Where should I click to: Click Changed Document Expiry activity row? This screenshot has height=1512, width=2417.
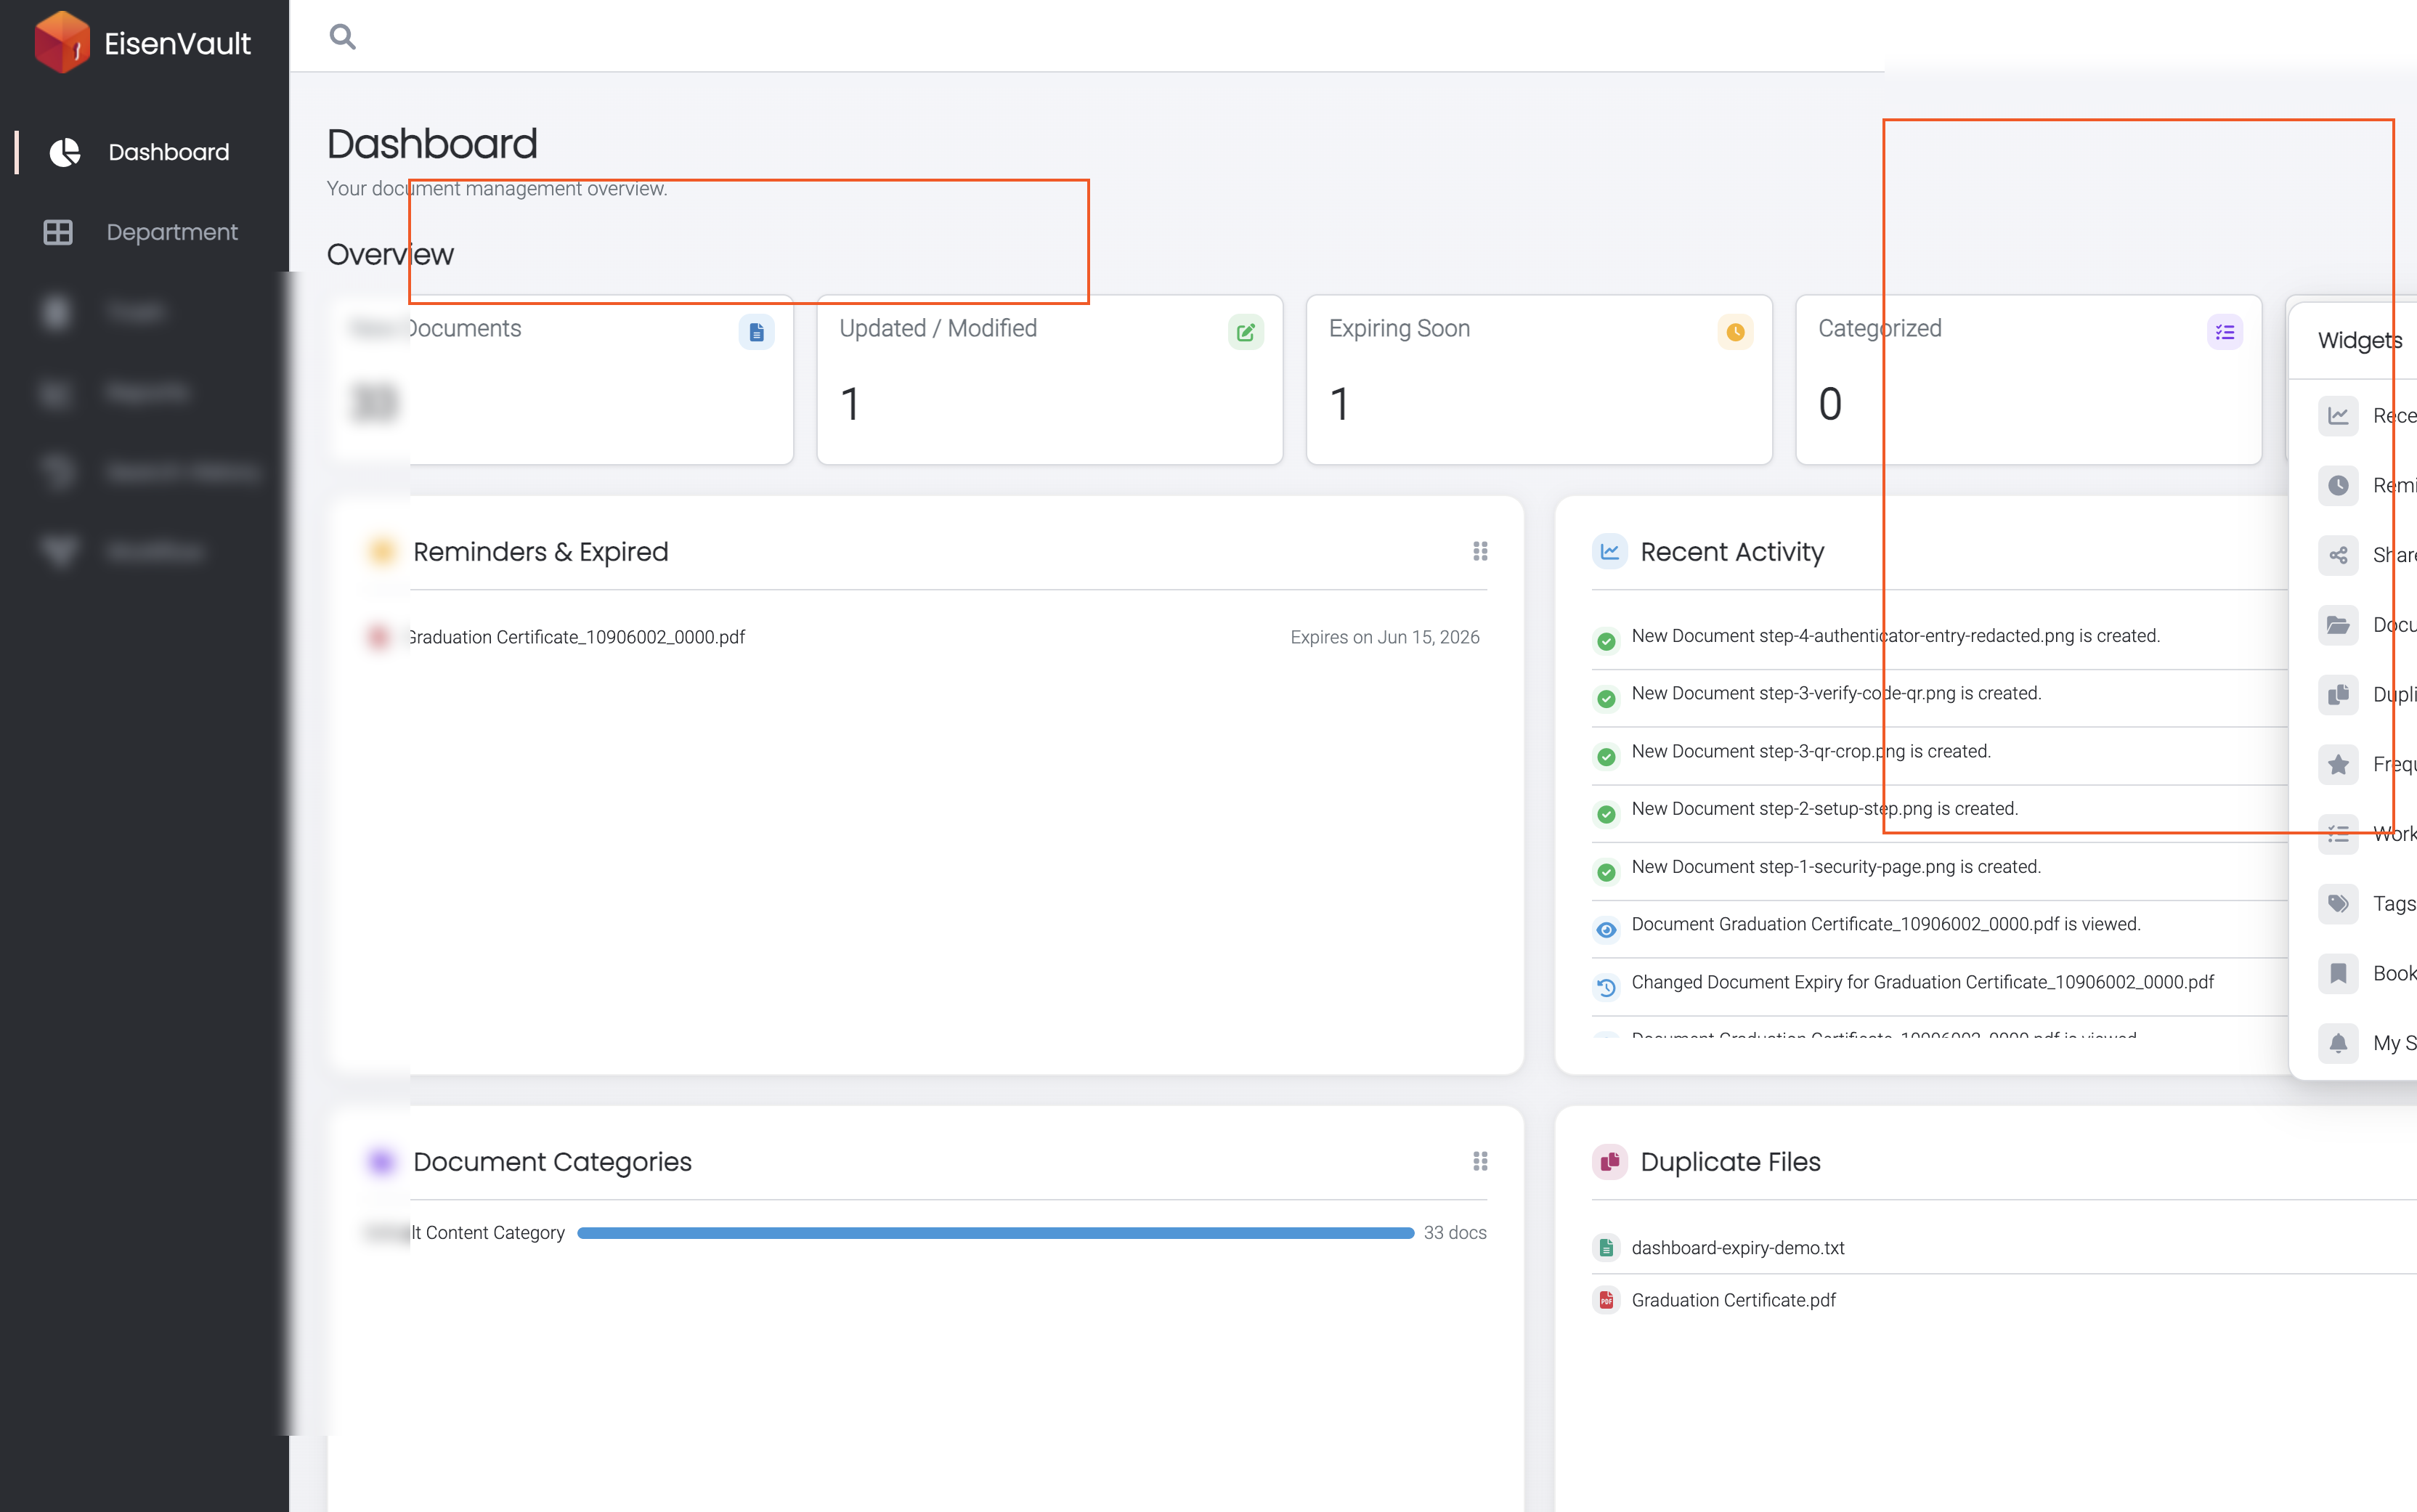point(1923,982)
